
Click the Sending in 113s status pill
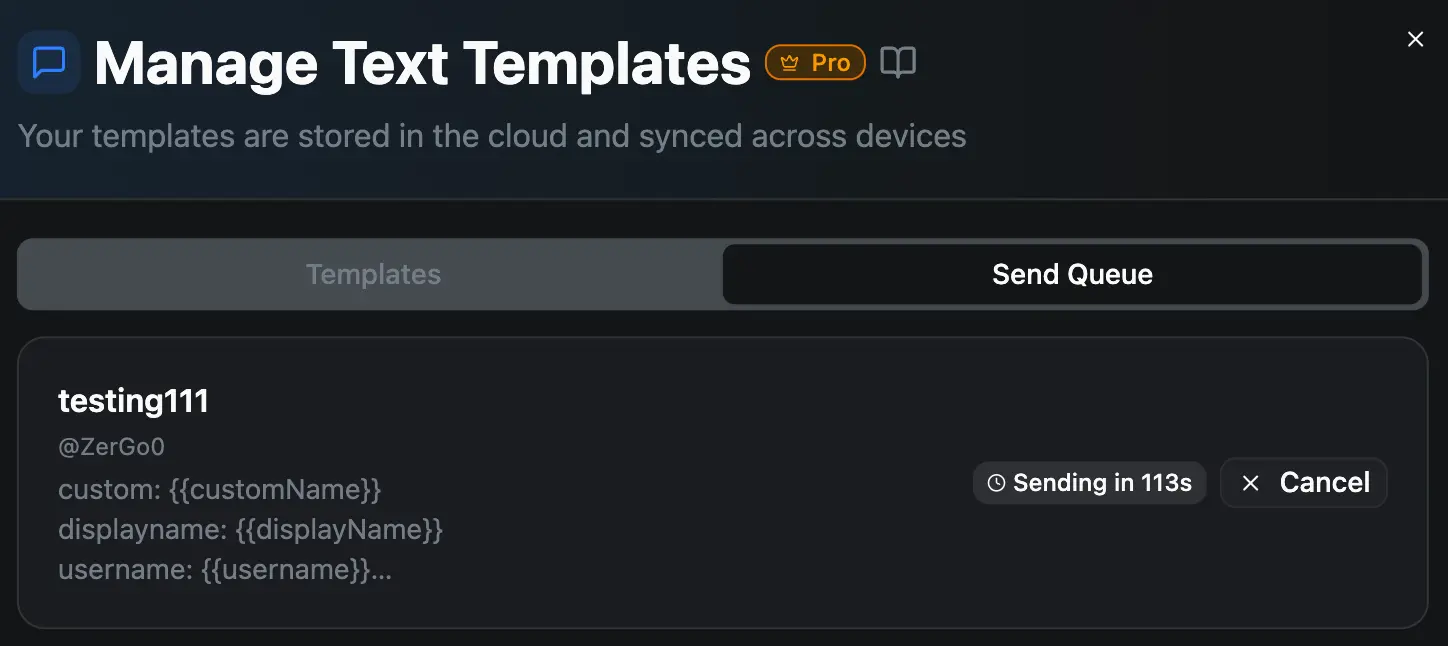(1089, 482)
